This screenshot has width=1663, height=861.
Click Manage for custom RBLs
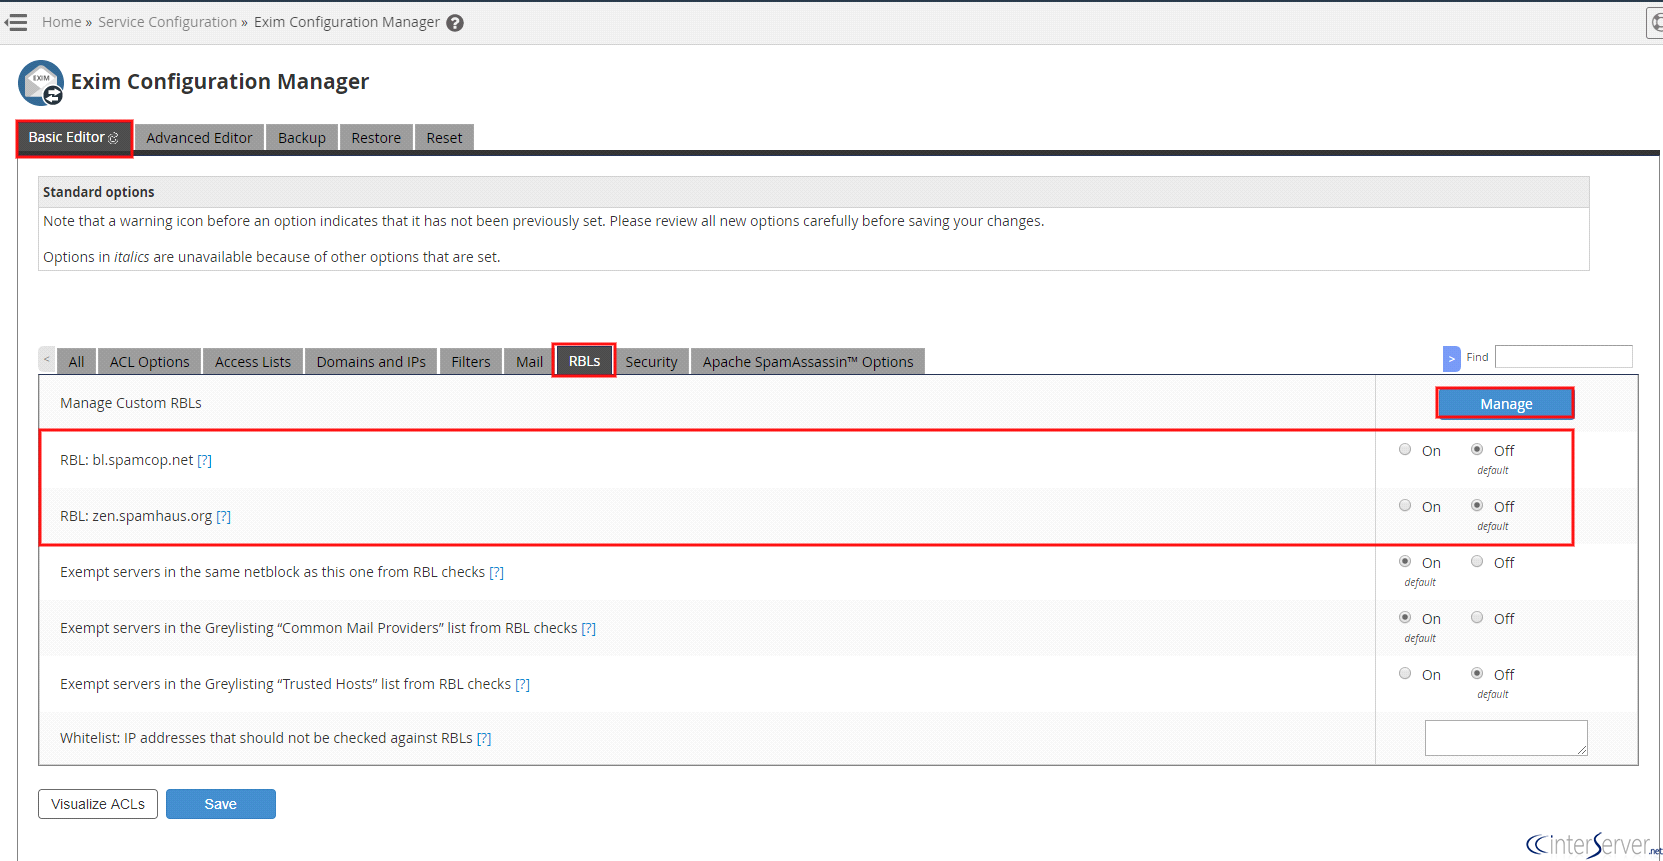(x=1505, y=403)
